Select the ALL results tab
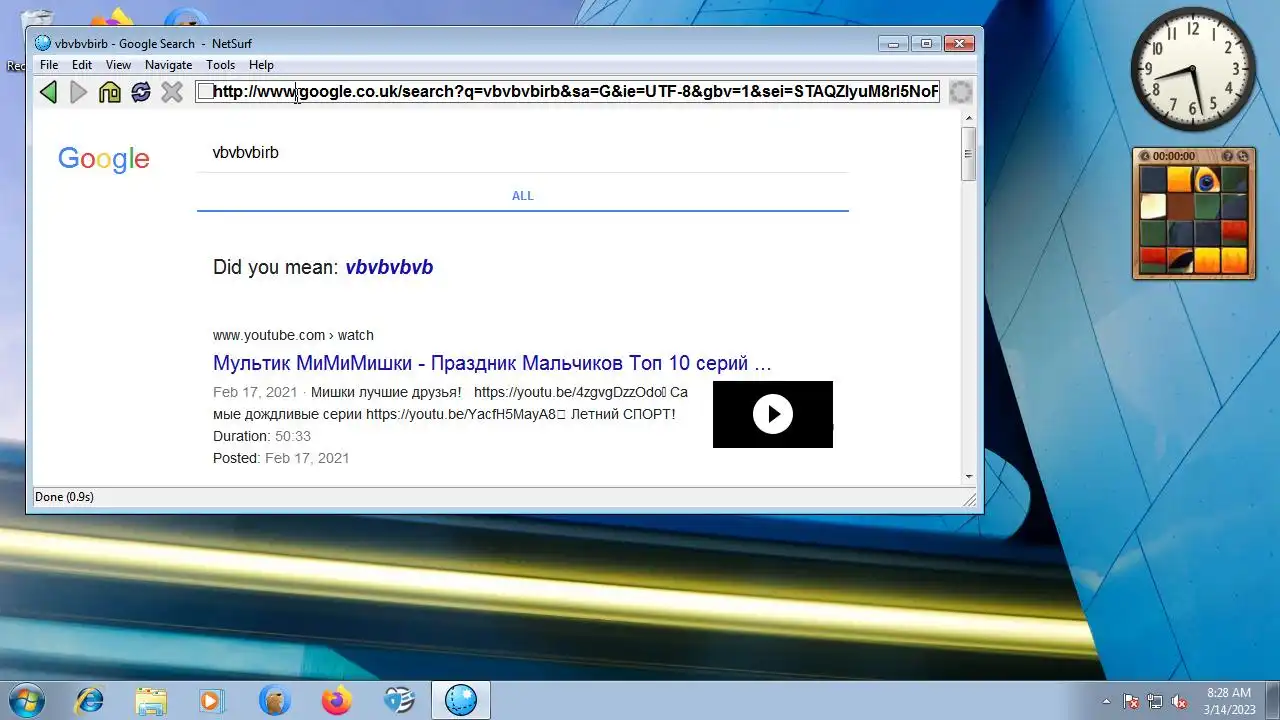1280x720 pixels. coord(523,196)
